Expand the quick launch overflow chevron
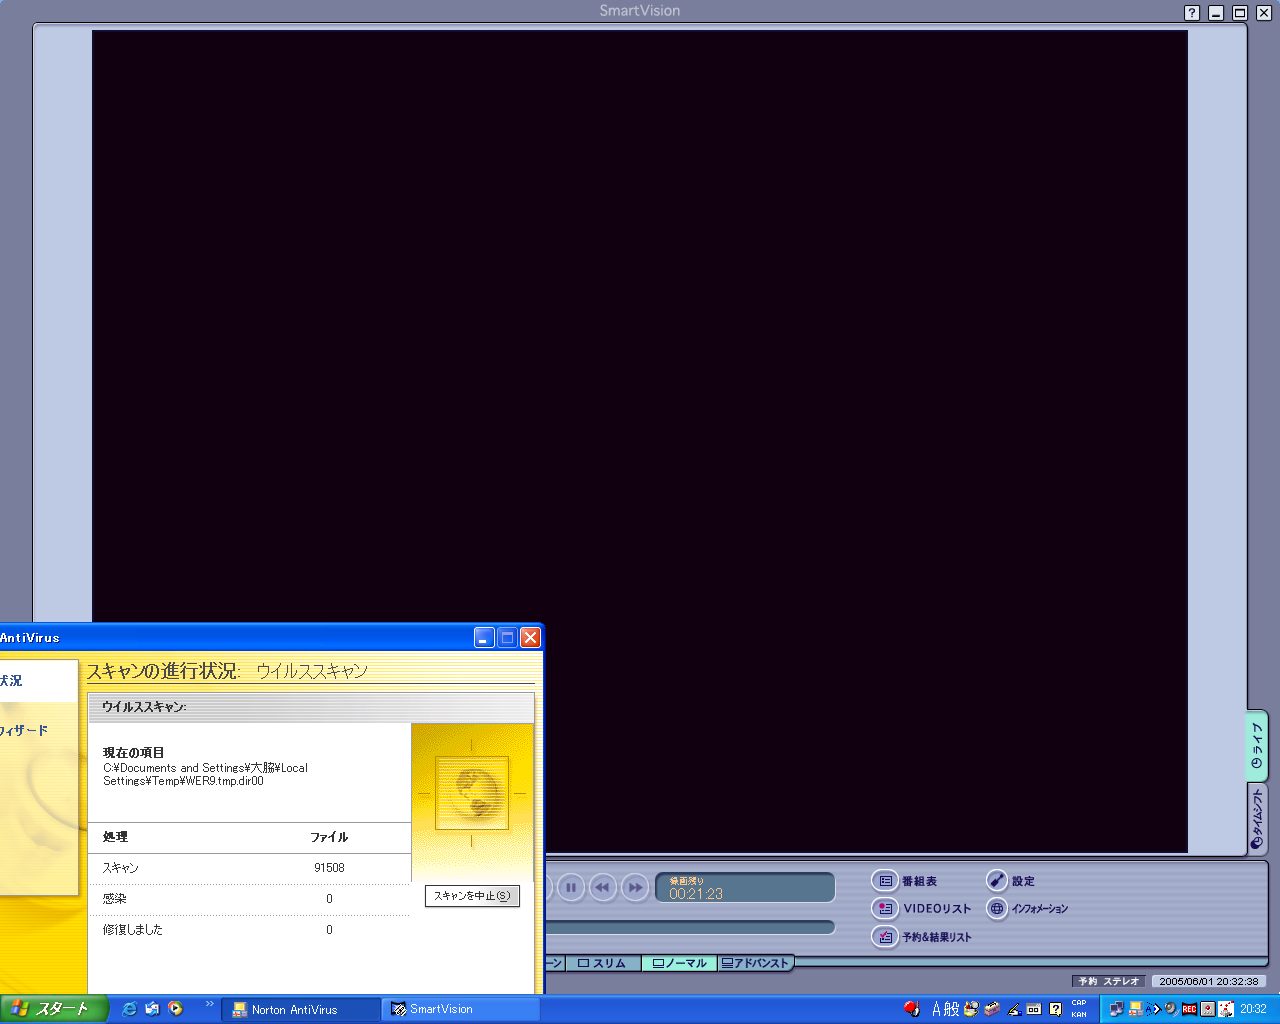The image size is (1280, 1024). coord(209,1004)
